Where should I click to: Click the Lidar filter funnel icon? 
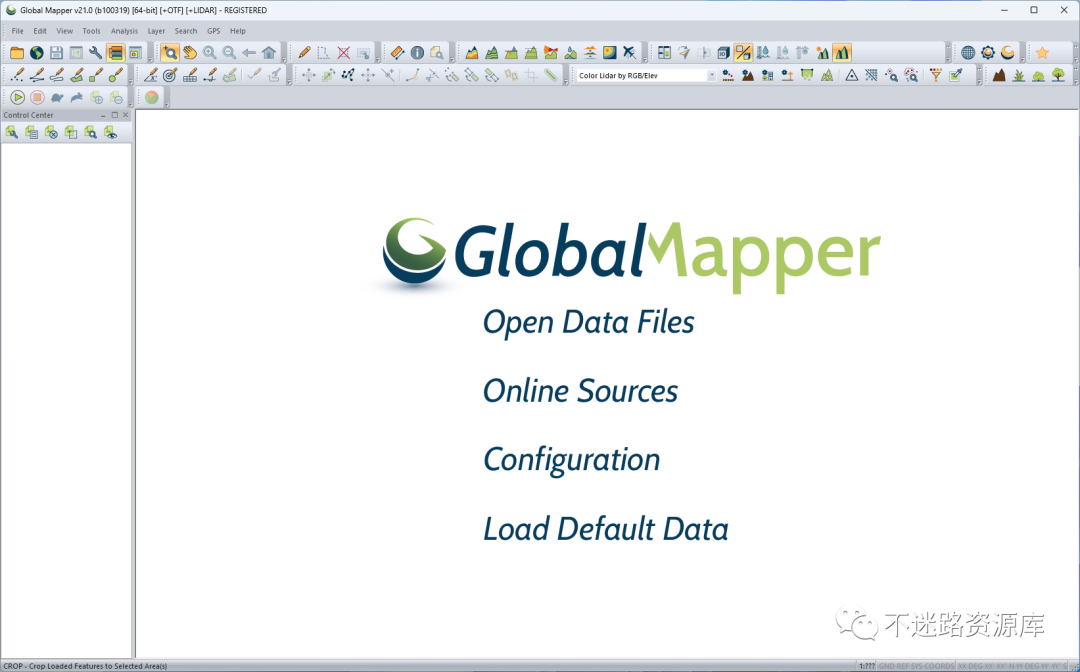935,76
